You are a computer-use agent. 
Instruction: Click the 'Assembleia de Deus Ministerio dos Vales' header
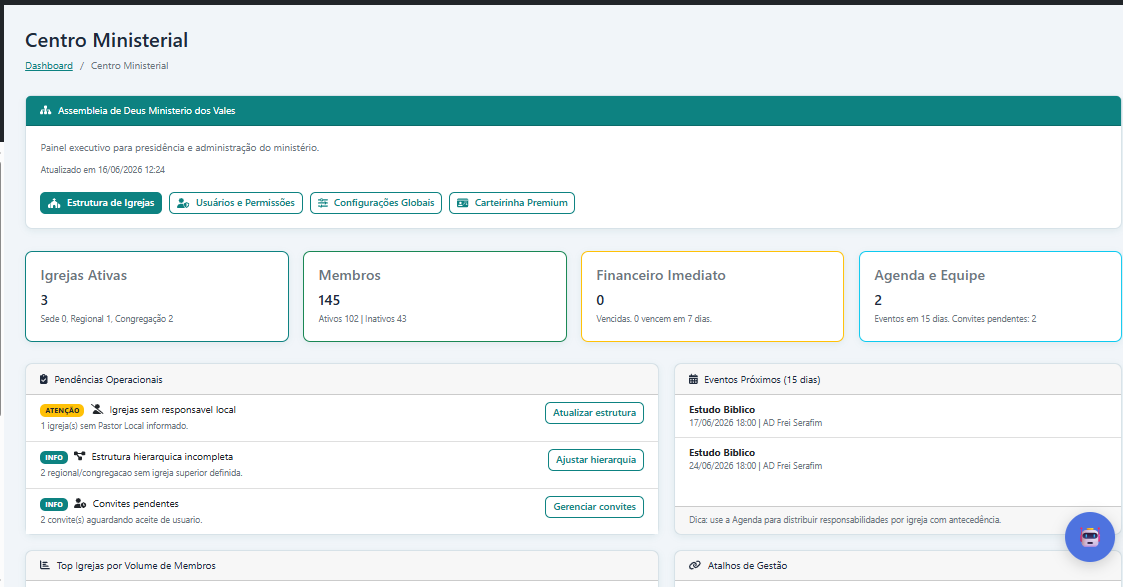point(147,111)
